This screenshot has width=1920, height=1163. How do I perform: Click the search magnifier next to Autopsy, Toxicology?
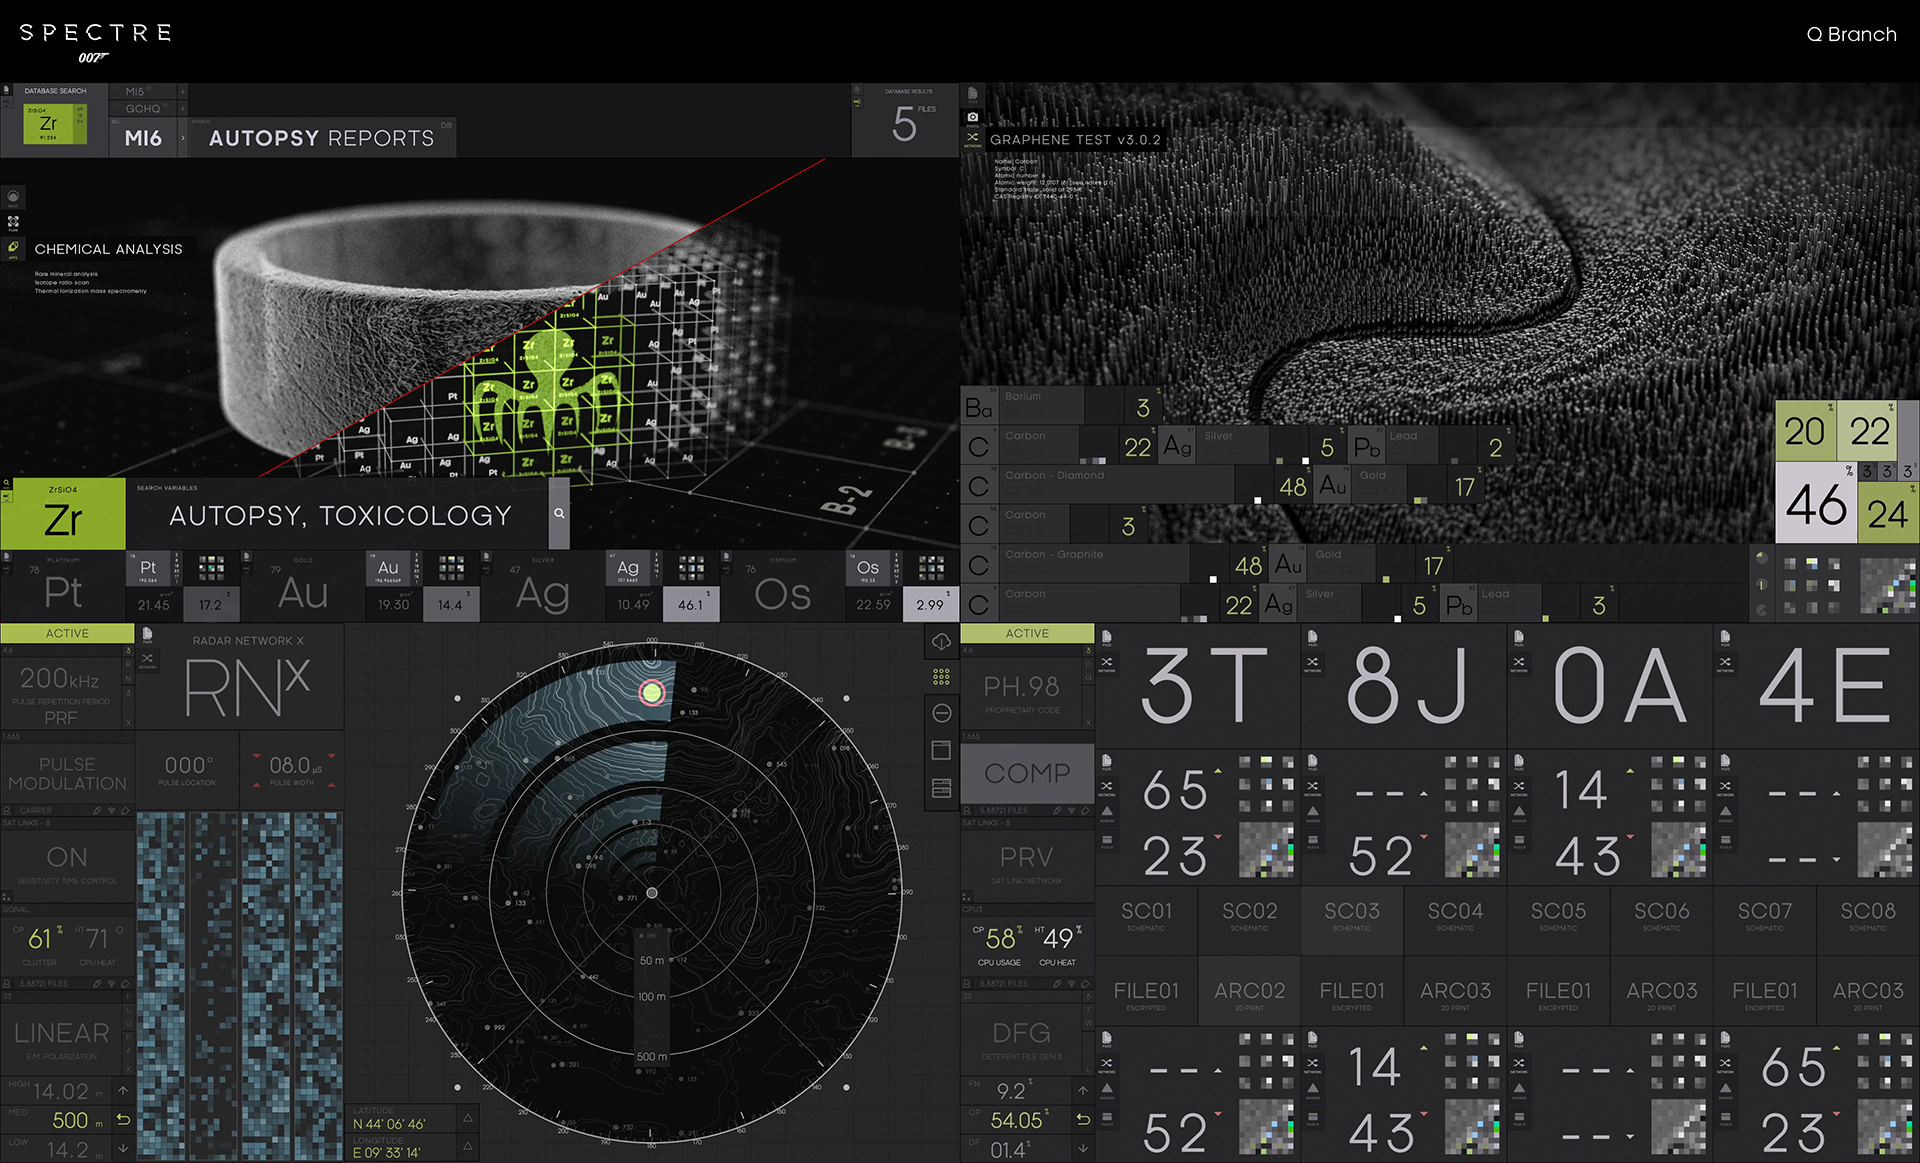point(559,514)
